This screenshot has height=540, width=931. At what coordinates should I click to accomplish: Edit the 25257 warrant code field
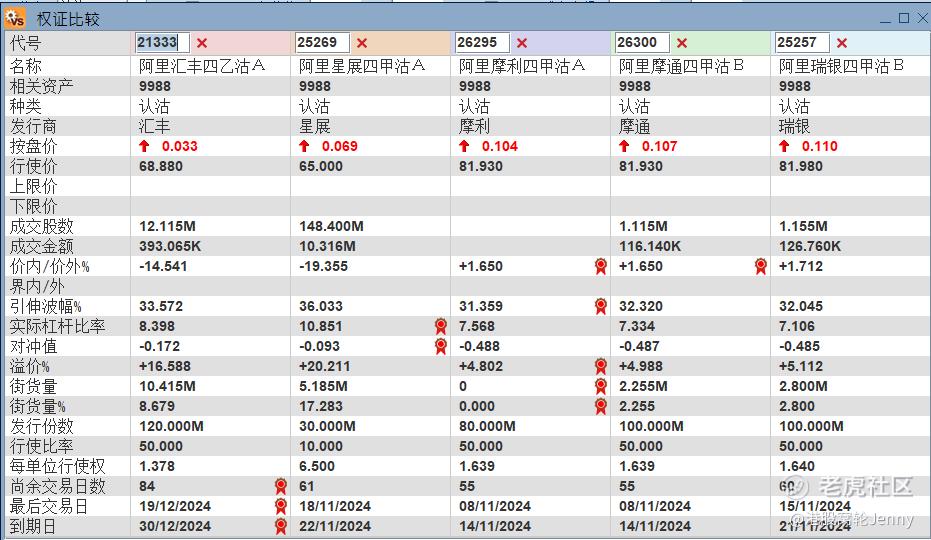pyautogui.click(x=802, y=42)
